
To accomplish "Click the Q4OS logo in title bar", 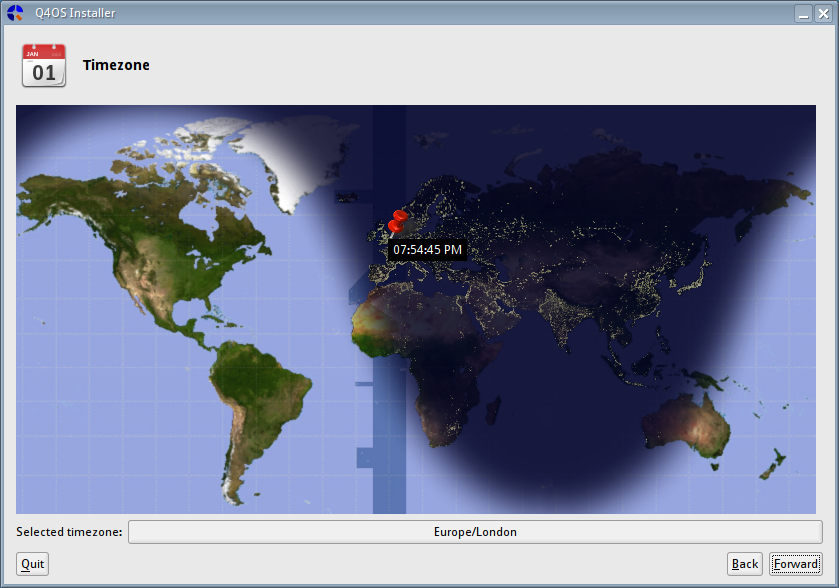I will (x=15, y=13).
